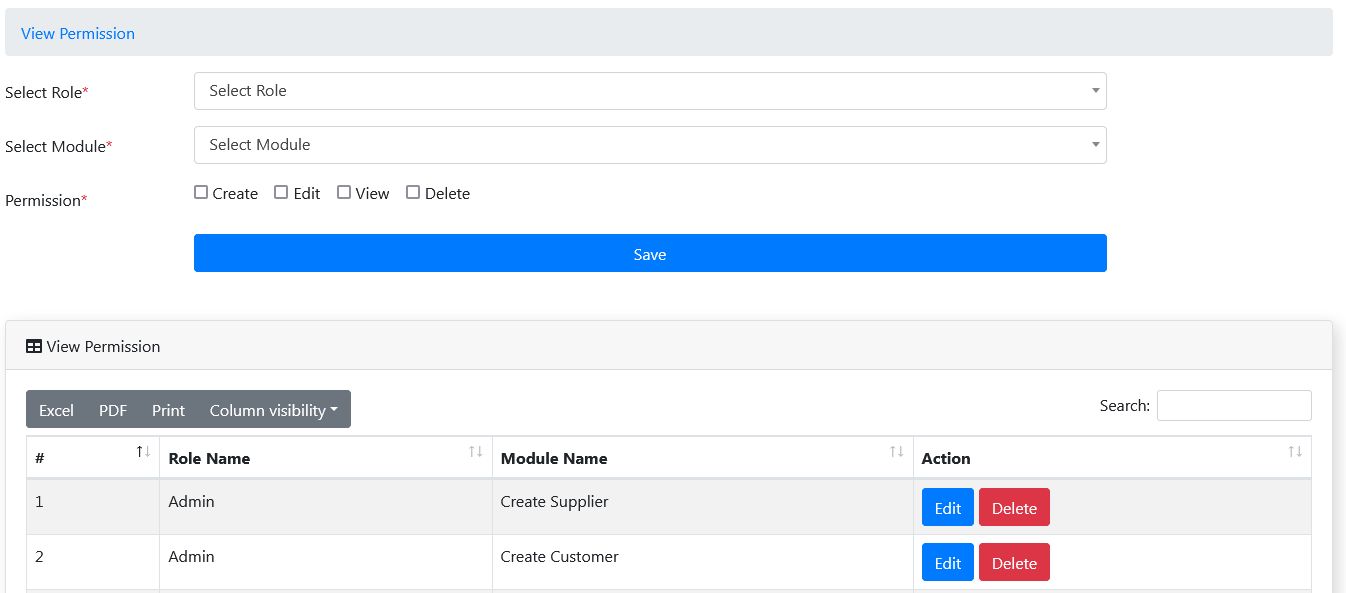Image resolution: width=1346 pixels, height=593 pixels.
Task: Open the Select Role dropdown
Action: click(x=650, y=91)
